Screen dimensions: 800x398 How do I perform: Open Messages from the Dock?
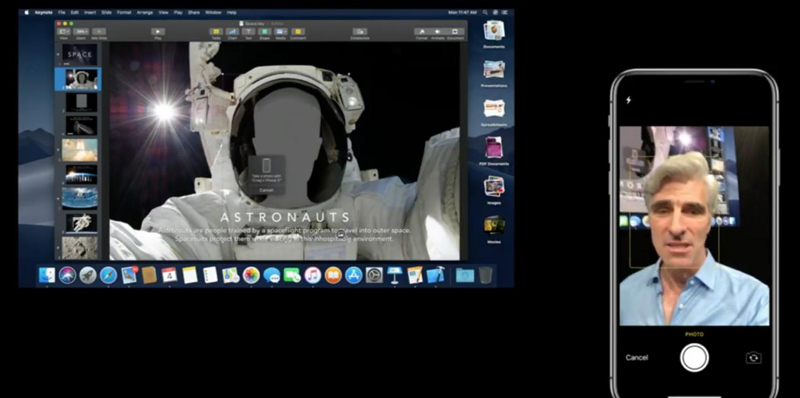271,275
